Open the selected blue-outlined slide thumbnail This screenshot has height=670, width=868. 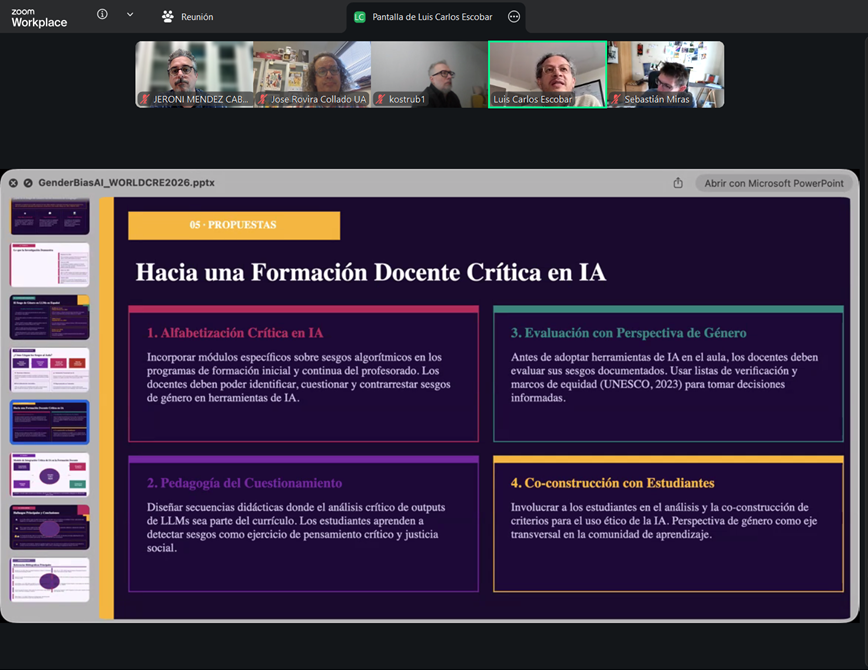pyautogui.click(x=50, y=422)
